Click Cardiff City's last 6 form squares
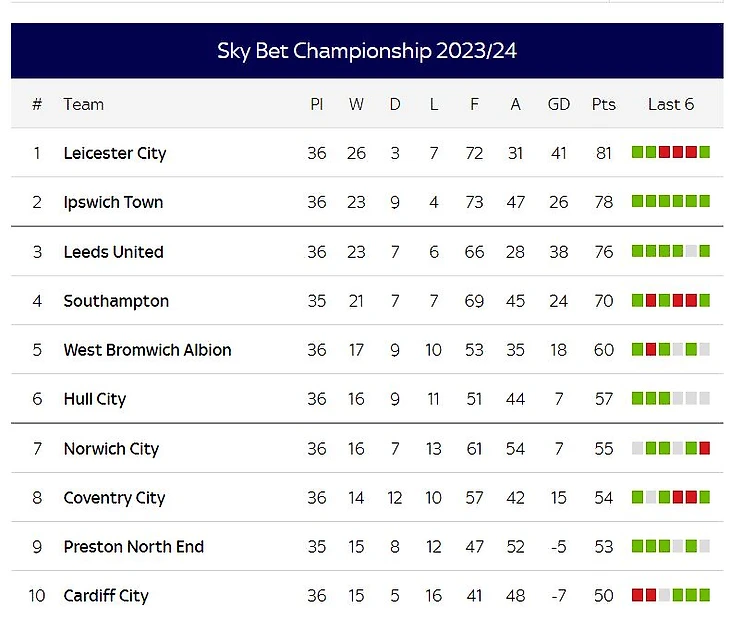This screenshot has width=730, height=618. (x=670, y=596)
